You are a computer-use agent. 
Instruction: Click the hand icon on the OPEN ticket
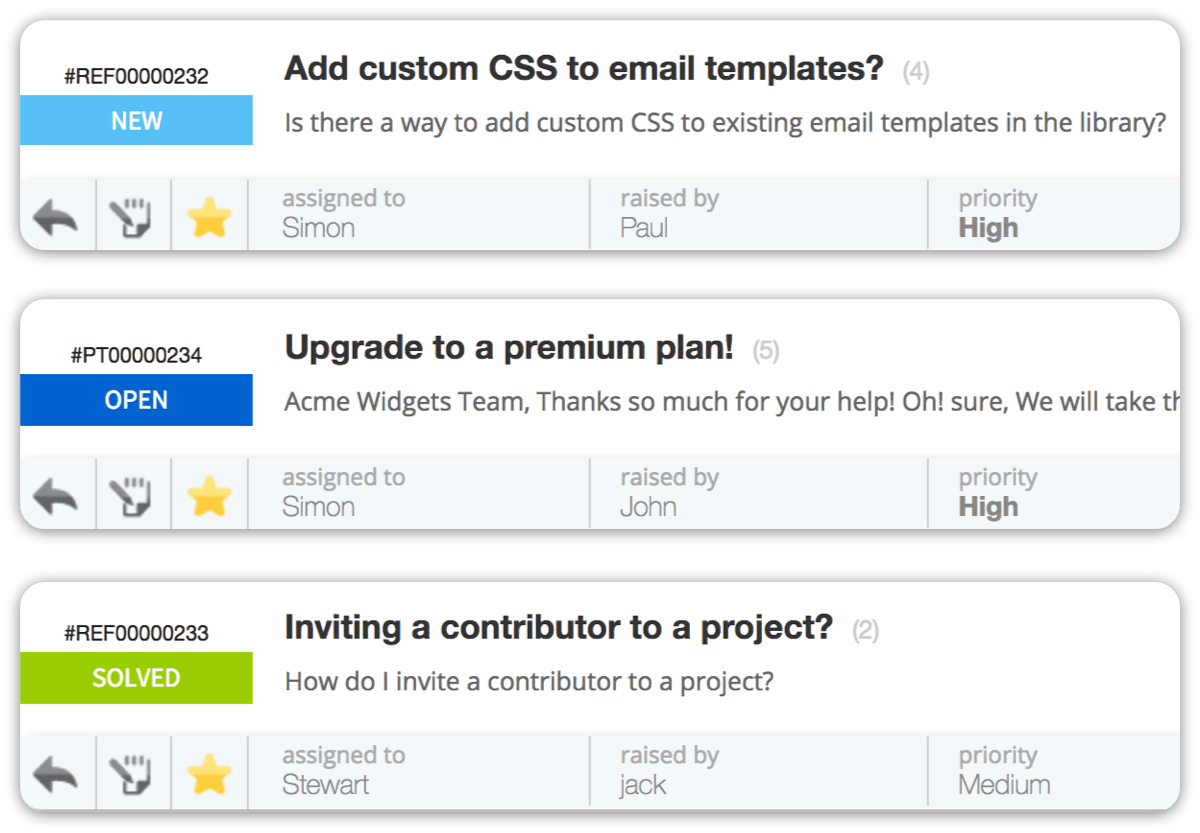[133, 495]
